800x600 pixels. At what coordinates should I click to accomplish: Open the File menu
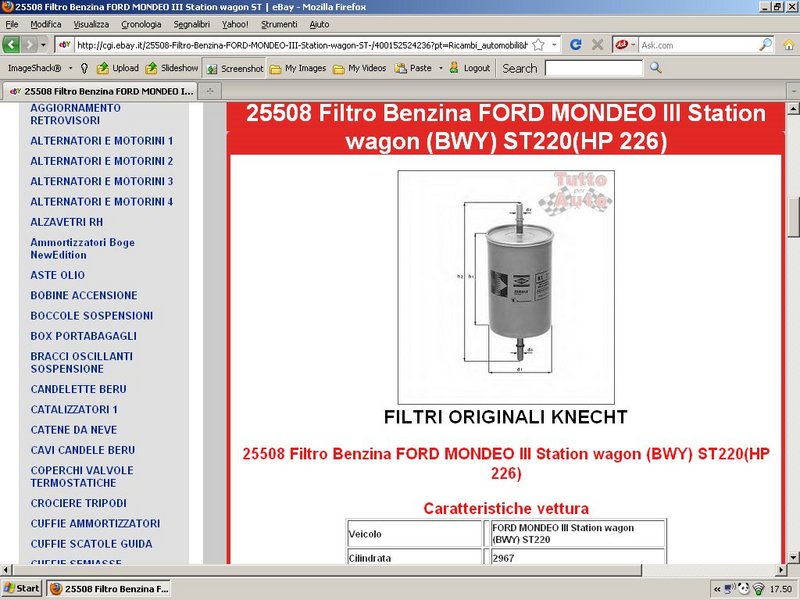12,24
